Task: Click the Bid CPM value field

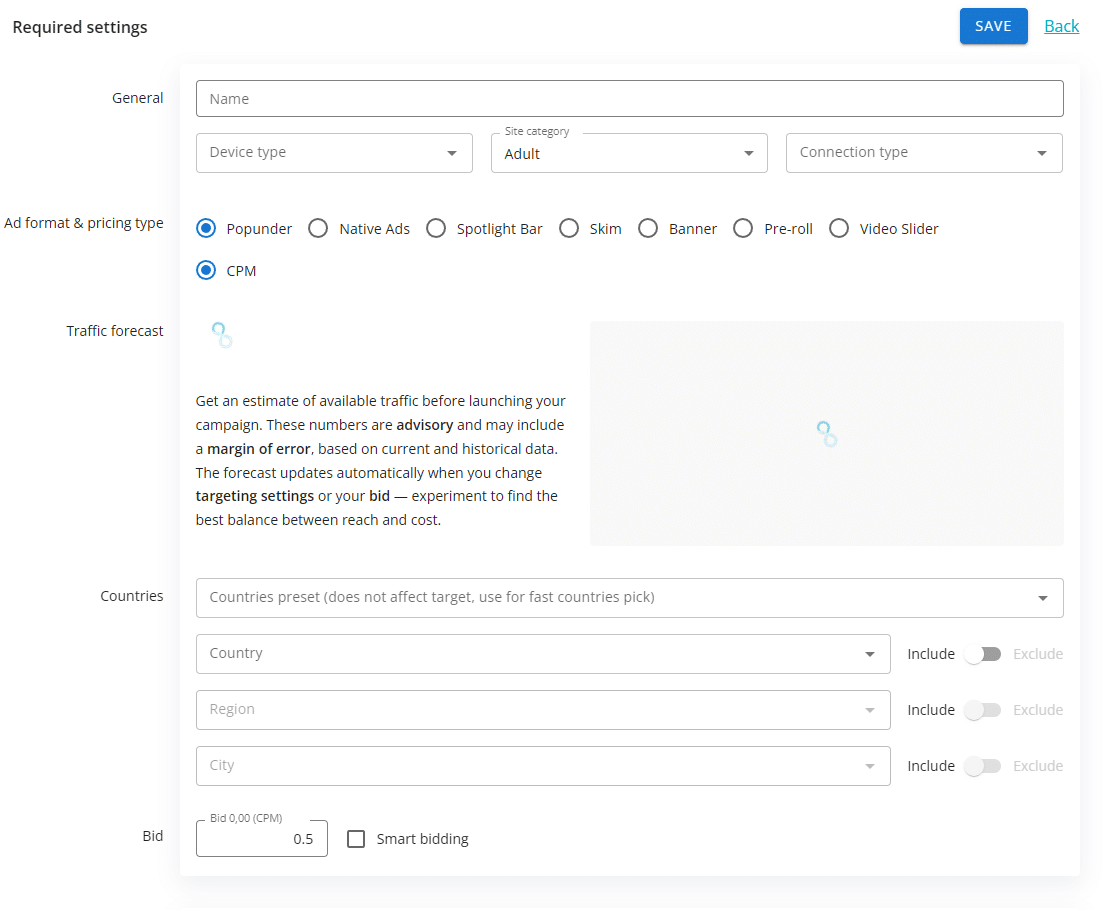Action: [261, 839]
